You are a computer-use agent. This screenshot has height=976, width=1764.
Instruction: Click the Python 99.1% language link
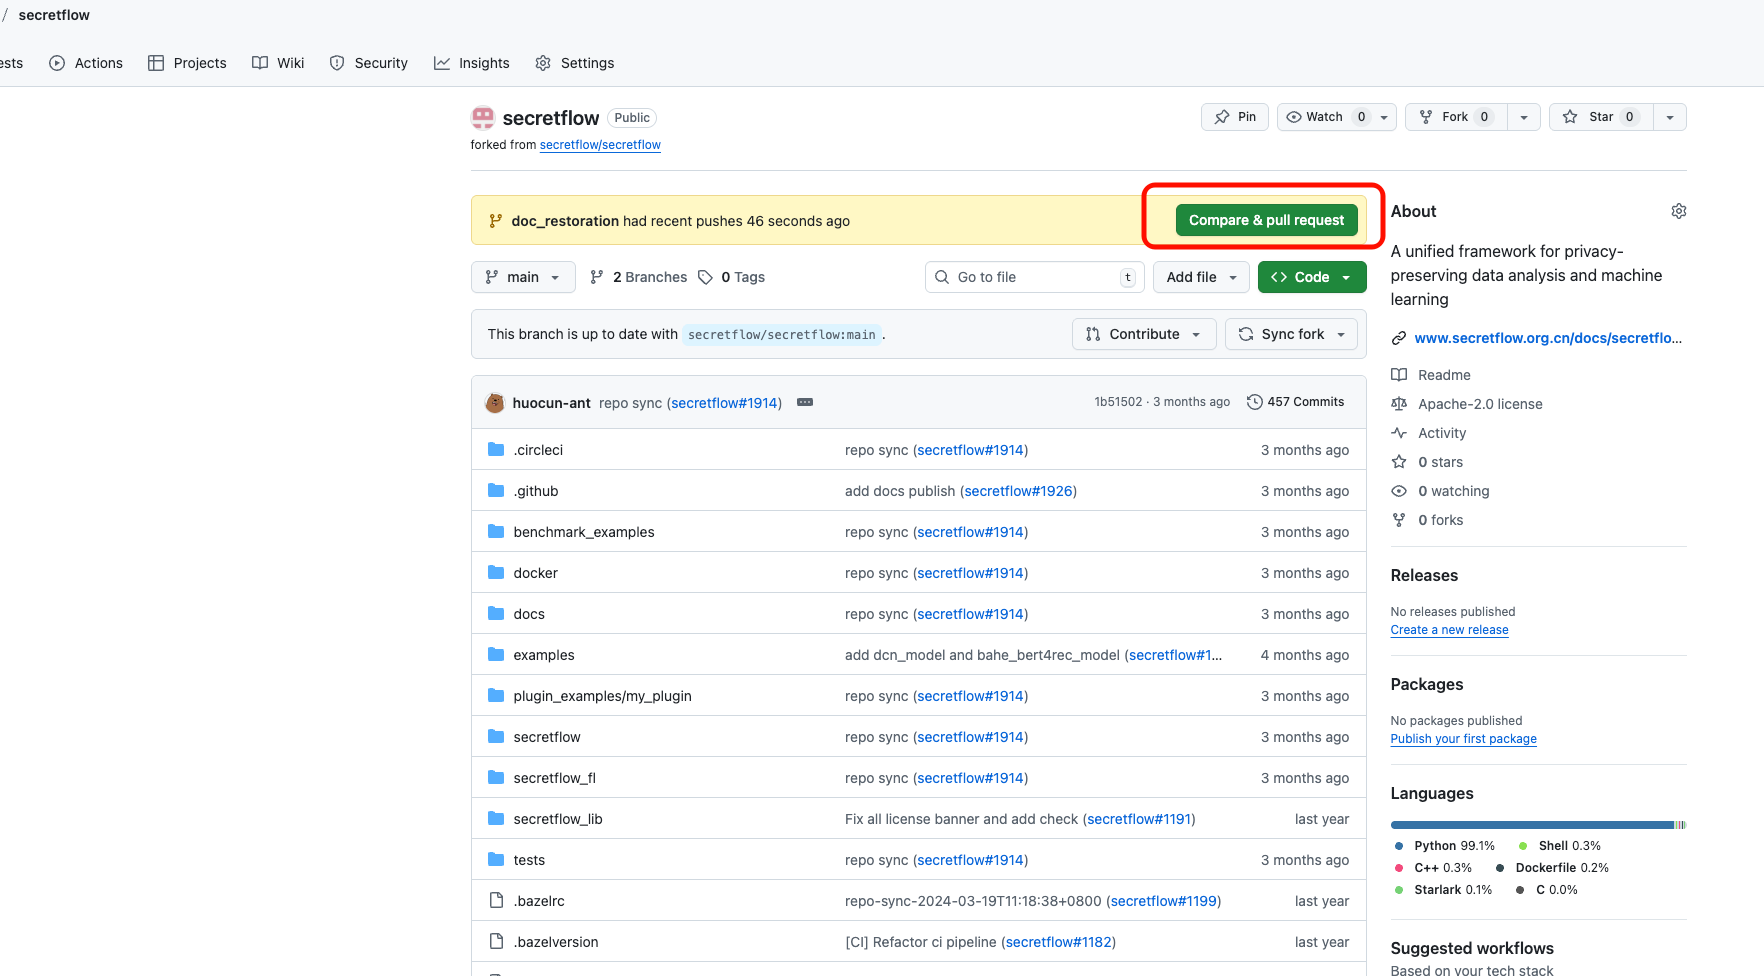click(1445, 846)
